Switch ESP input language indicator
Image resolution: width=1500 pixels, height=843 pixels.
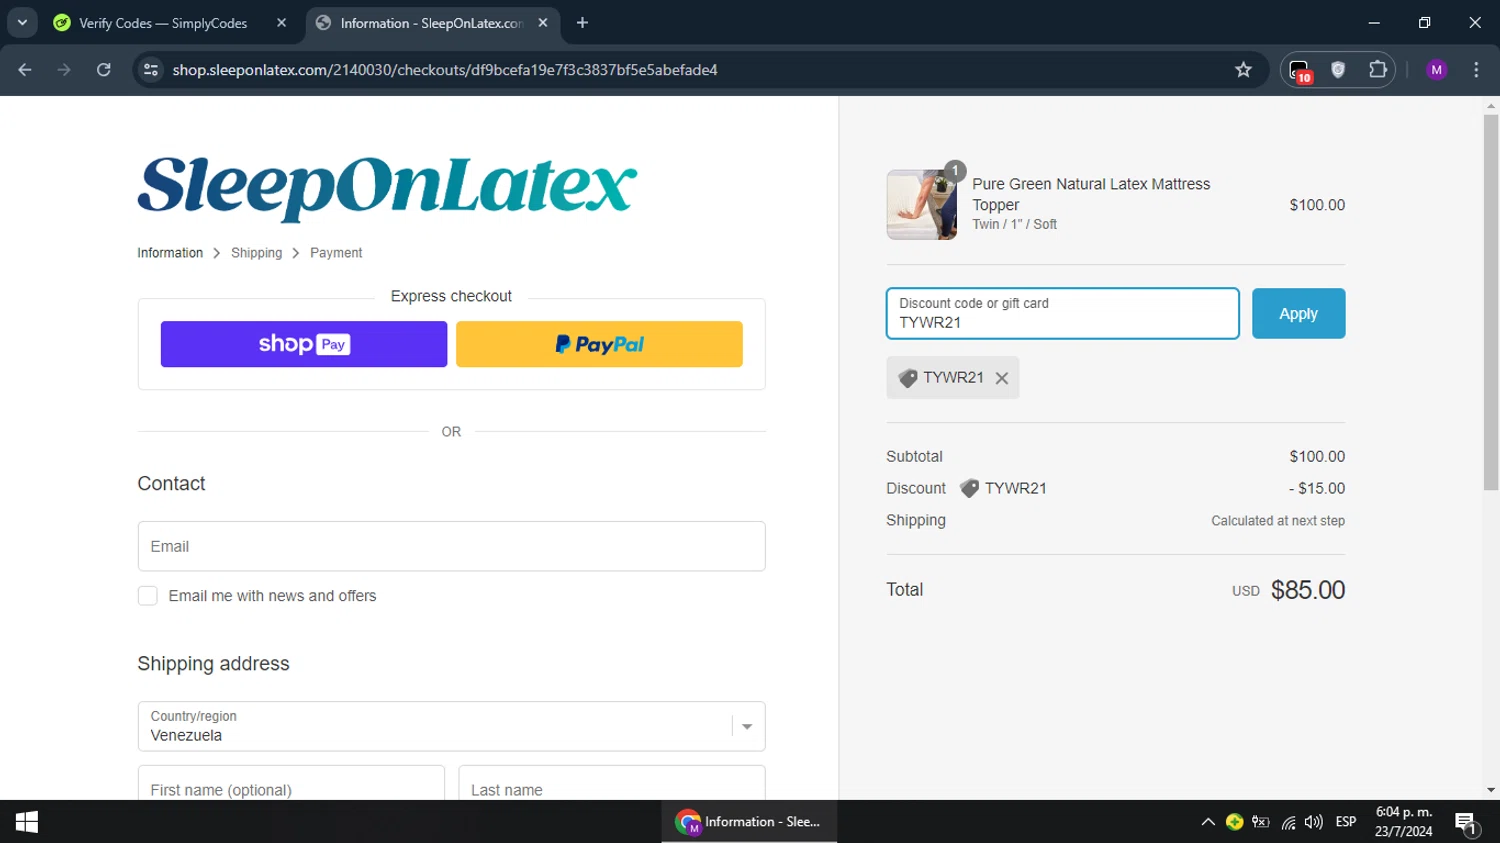[x=1346, y=822]
